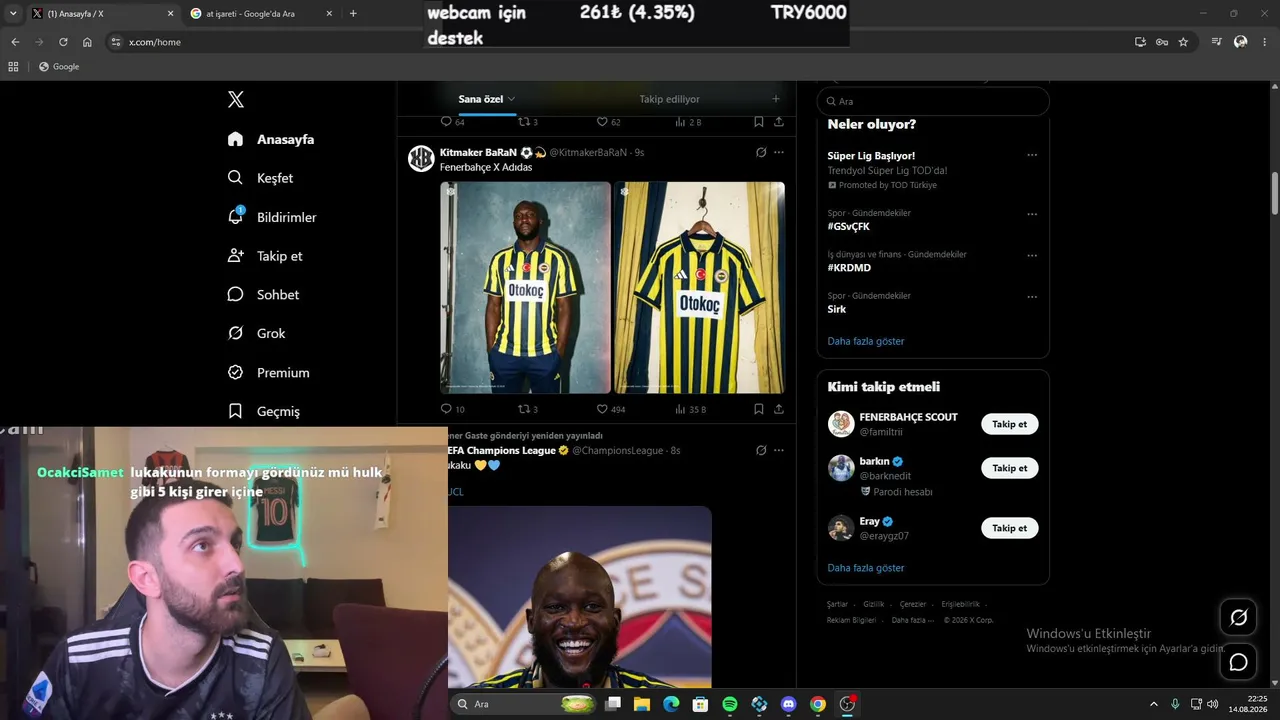This screenshot has width=1280, height=720.
Task: Install app icon in address bar
Action: (1140, 42)
